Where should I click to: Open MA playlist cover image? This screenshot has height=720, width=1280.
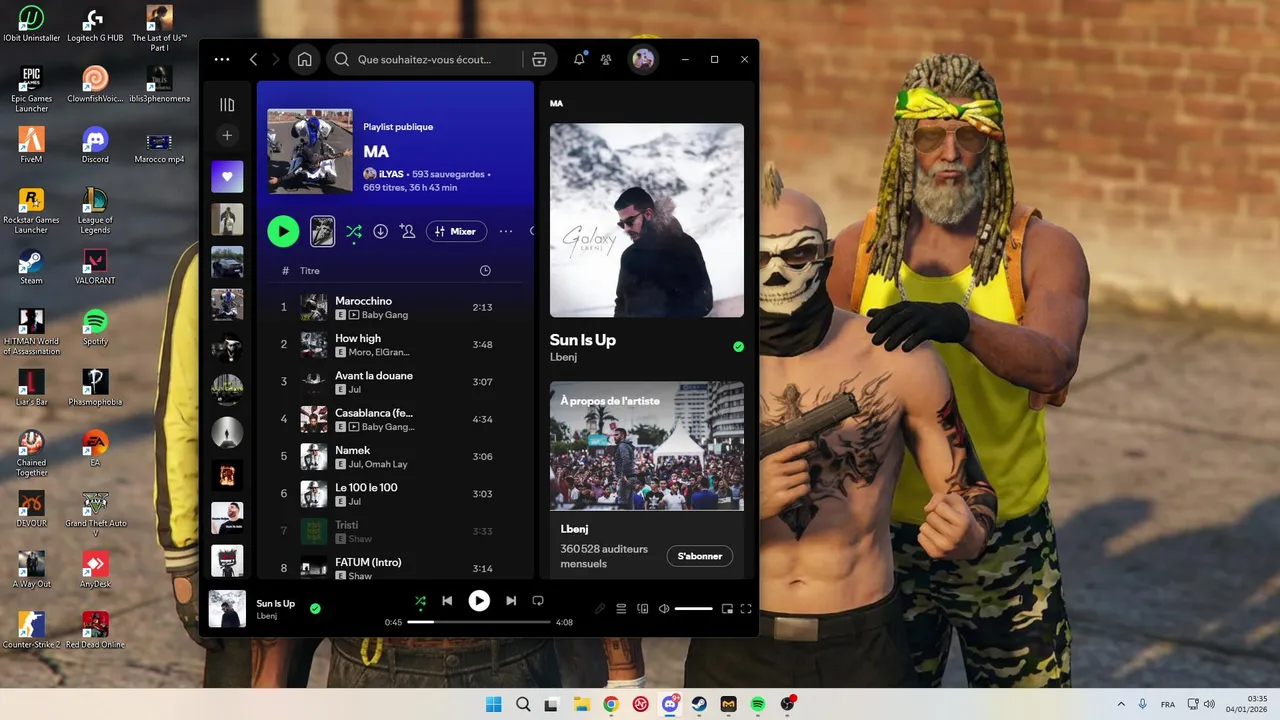[310, 151]
